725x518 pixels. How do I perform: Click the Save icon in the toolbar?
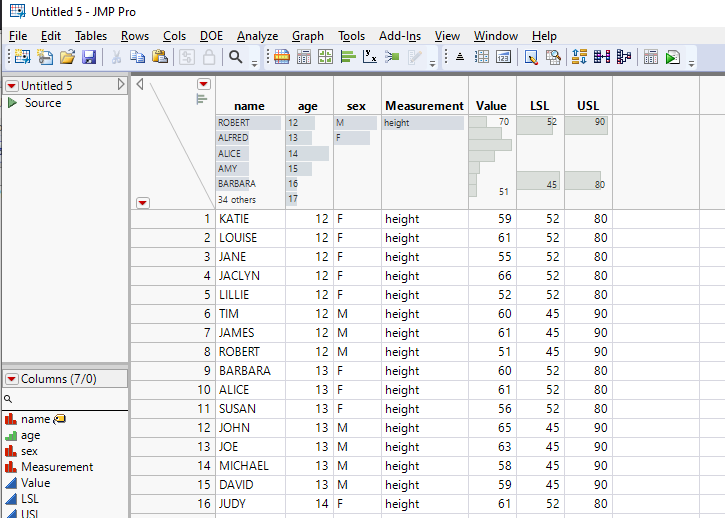[x=89, y=58]
